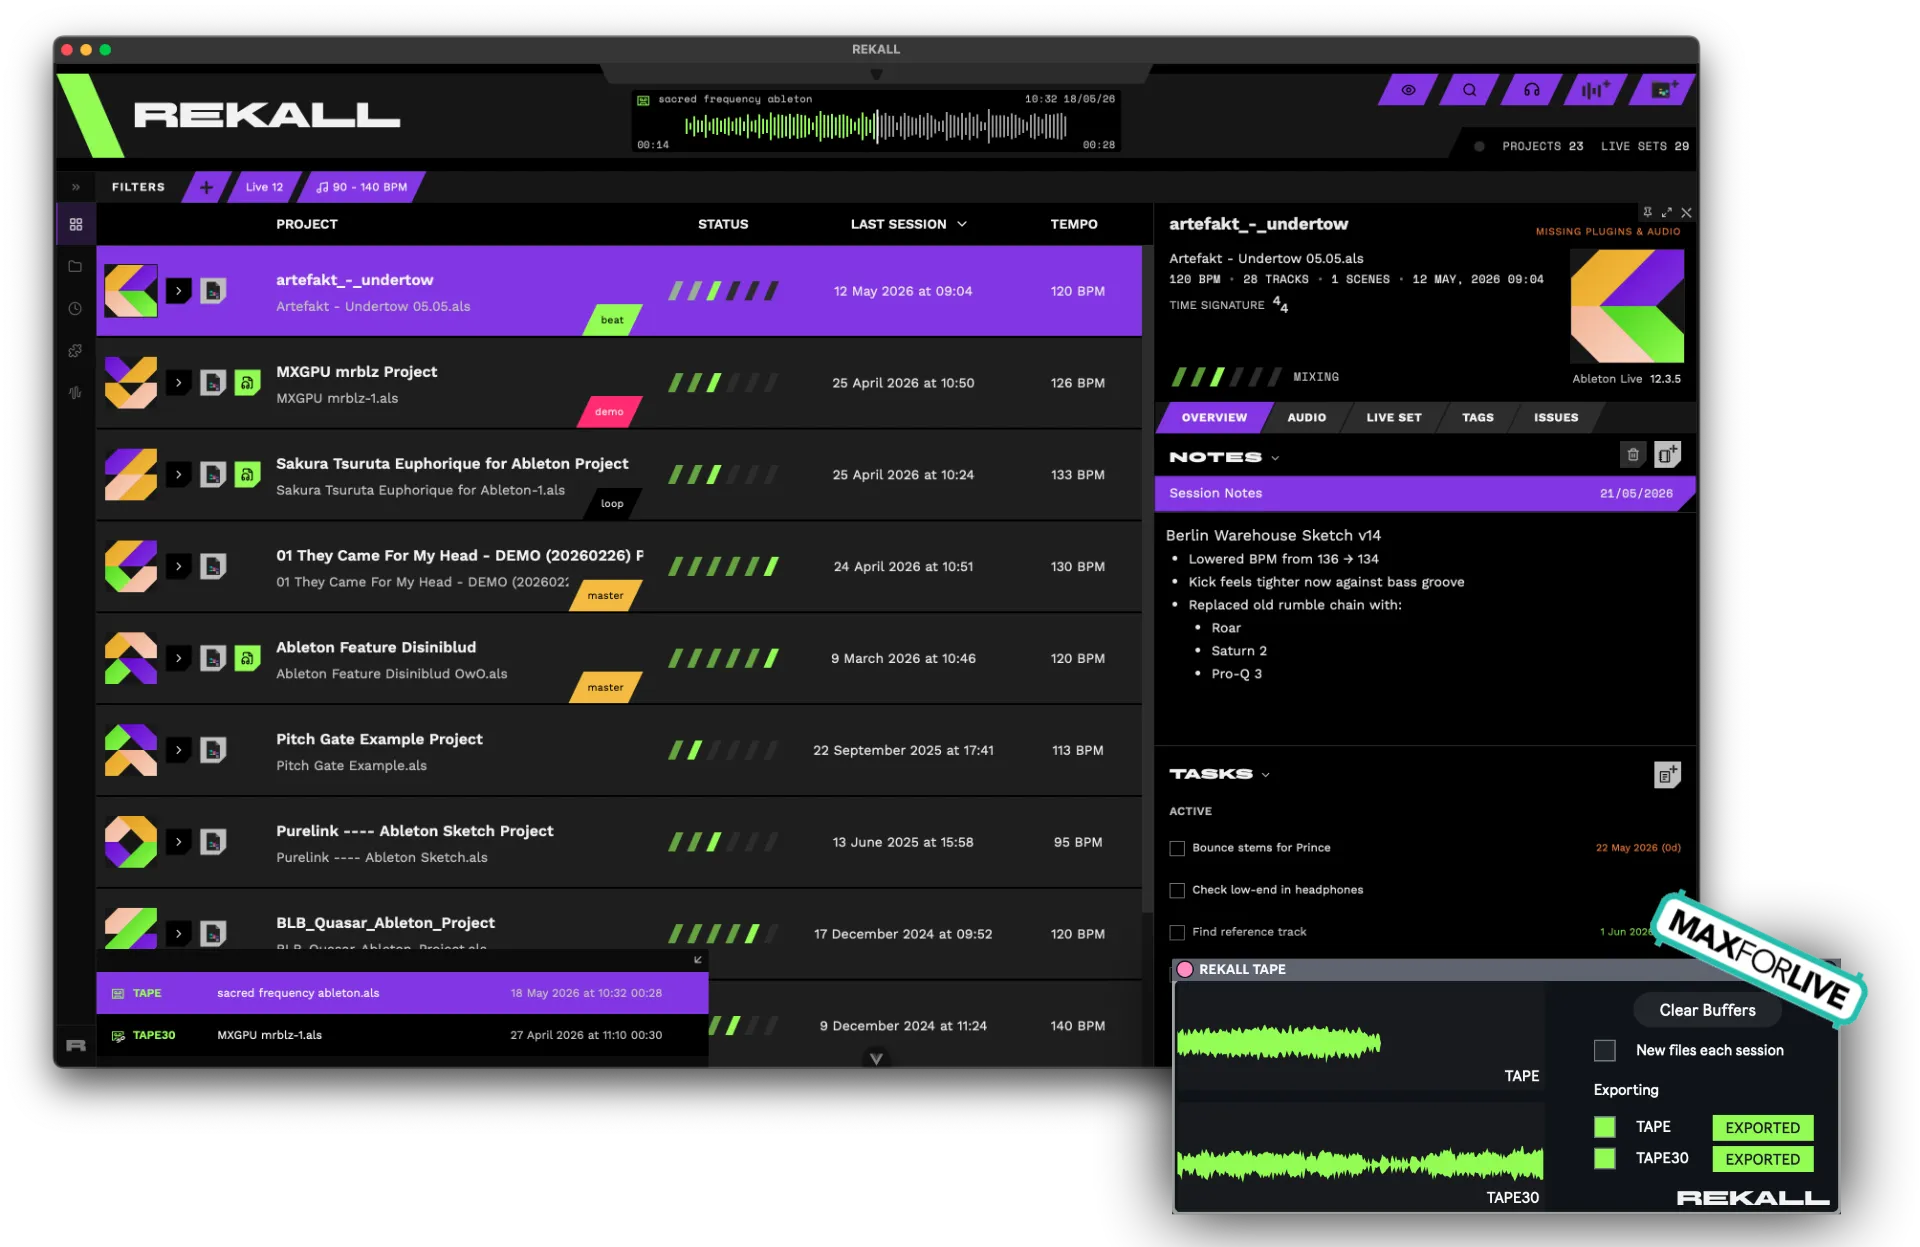Check the Find reference track task
Viewport: 1920px width, 1247px height.
click(1177, 933)
